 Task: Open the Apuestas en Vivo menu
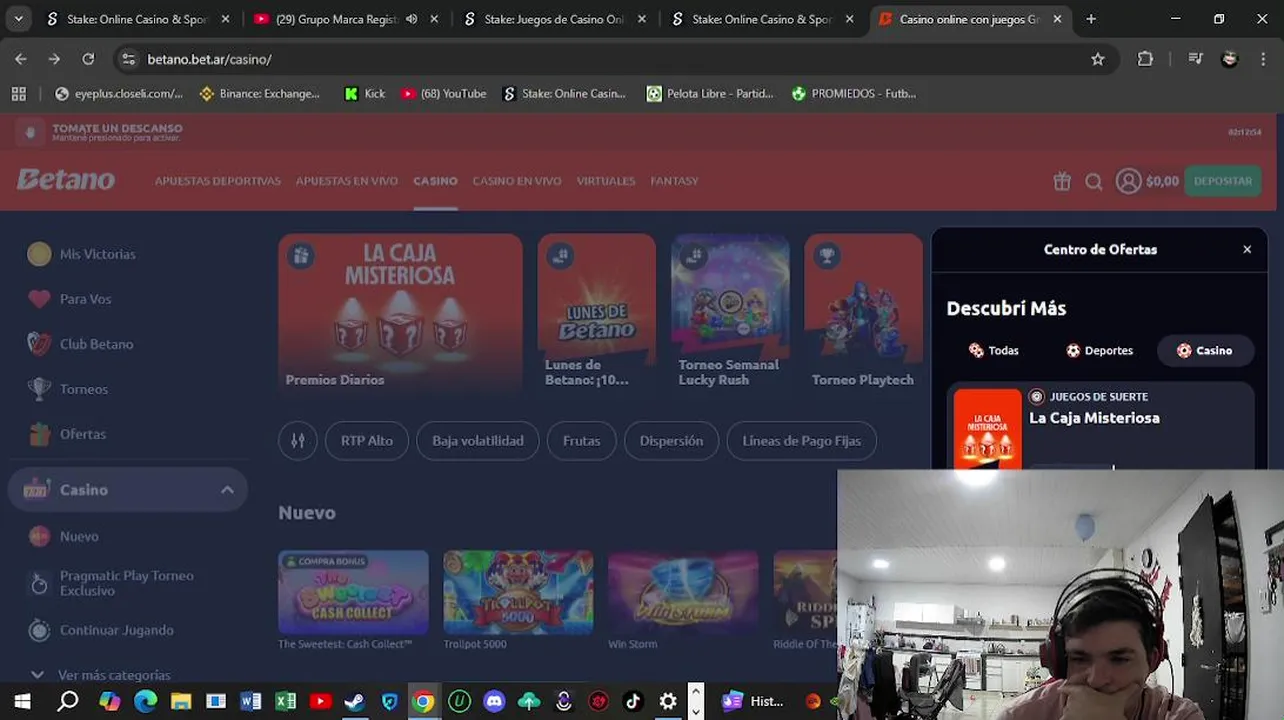click(x=346, y=181)
